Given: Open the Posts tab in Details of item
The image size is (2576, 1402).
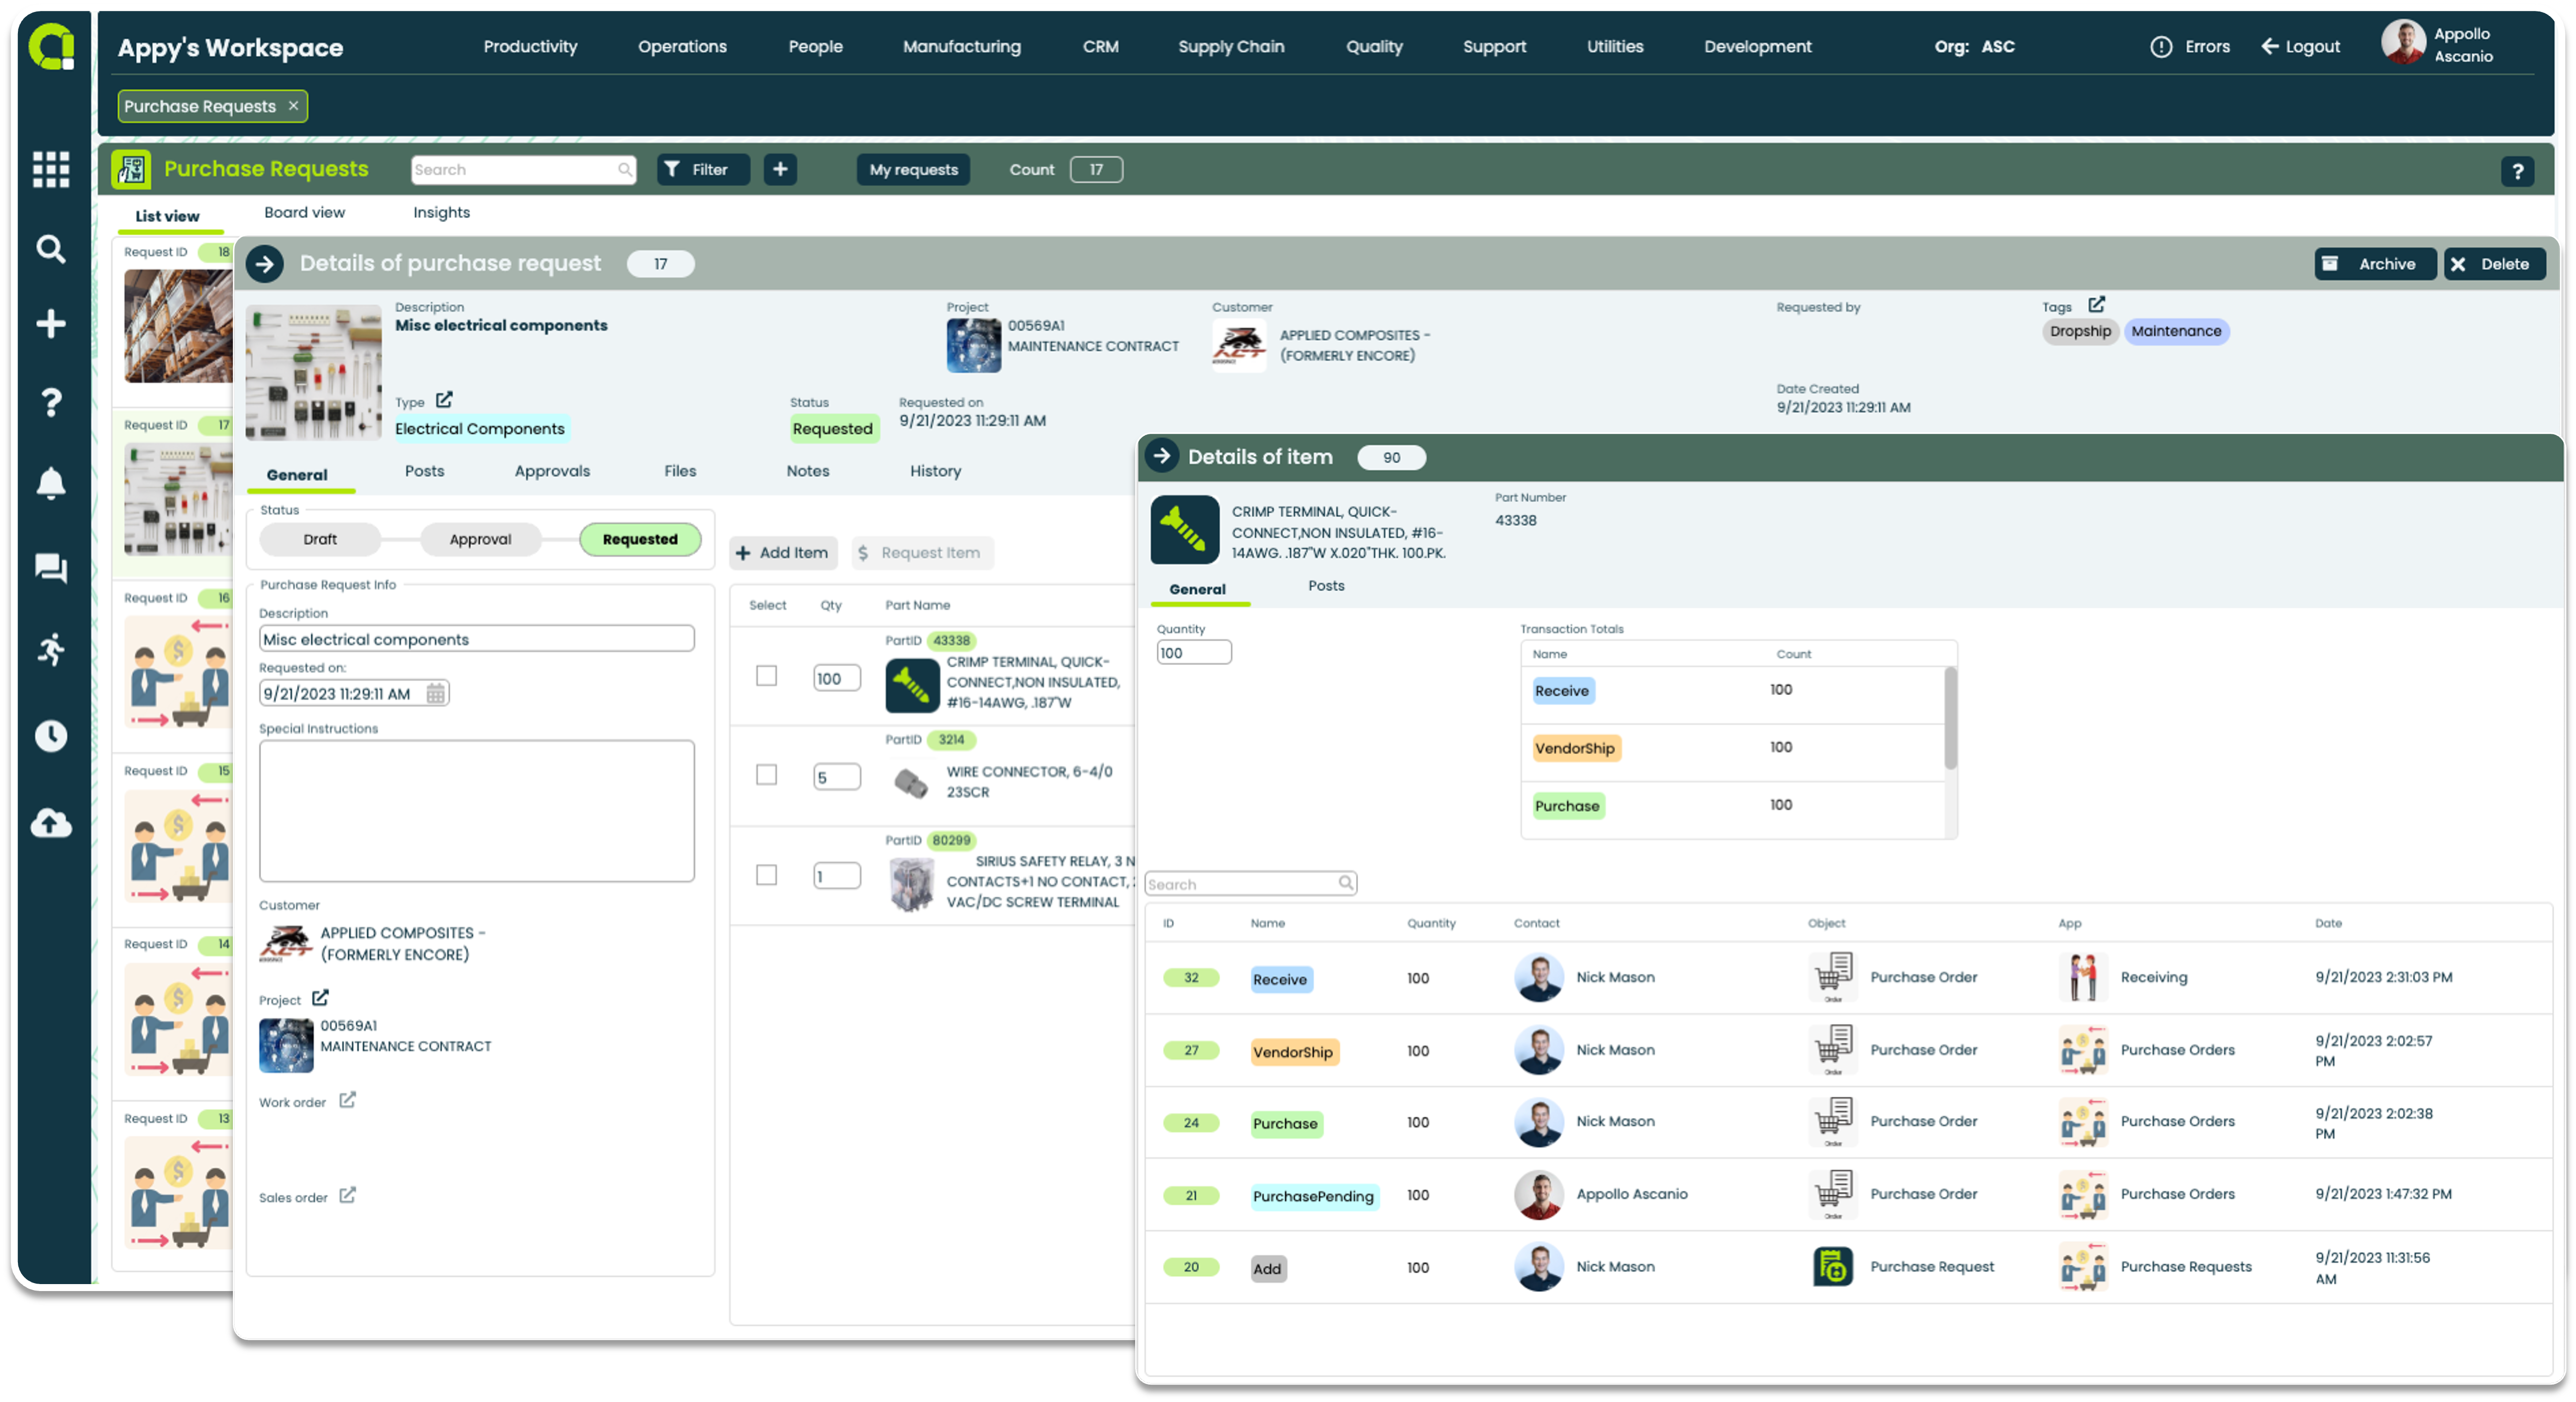Looking at the screenshot, I should point(1326,586).
